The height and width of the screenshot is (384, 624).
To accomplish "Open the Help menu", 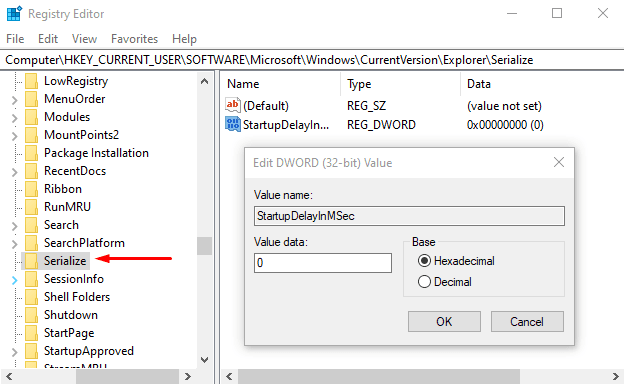I will coord(184,39).
